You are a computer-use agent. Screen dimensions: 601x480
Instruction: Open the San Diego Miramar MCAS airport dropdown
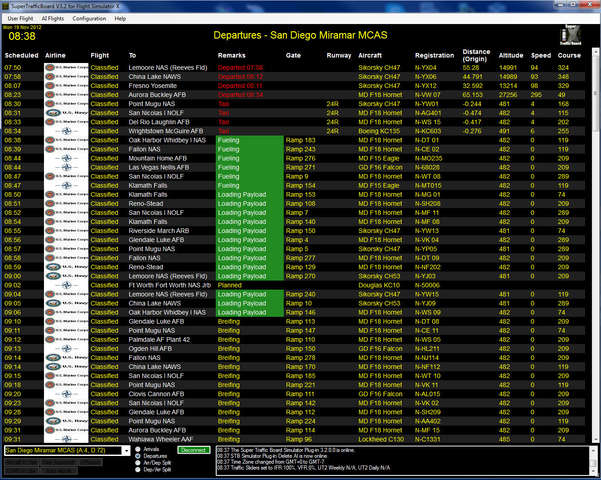[x=126, y=451]
